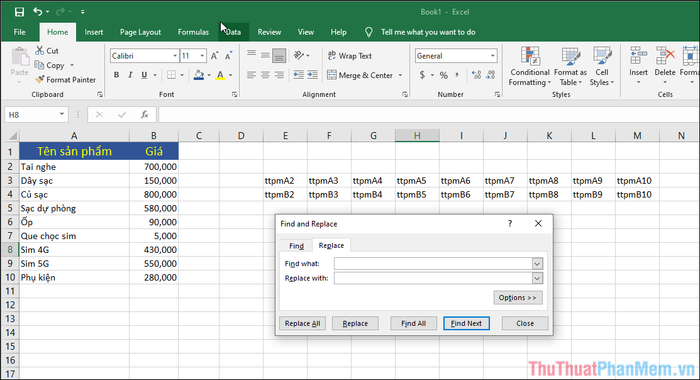Click the Tell me what you want to do box
Screen dimensions: 700x380
click(x=428, y=32)
